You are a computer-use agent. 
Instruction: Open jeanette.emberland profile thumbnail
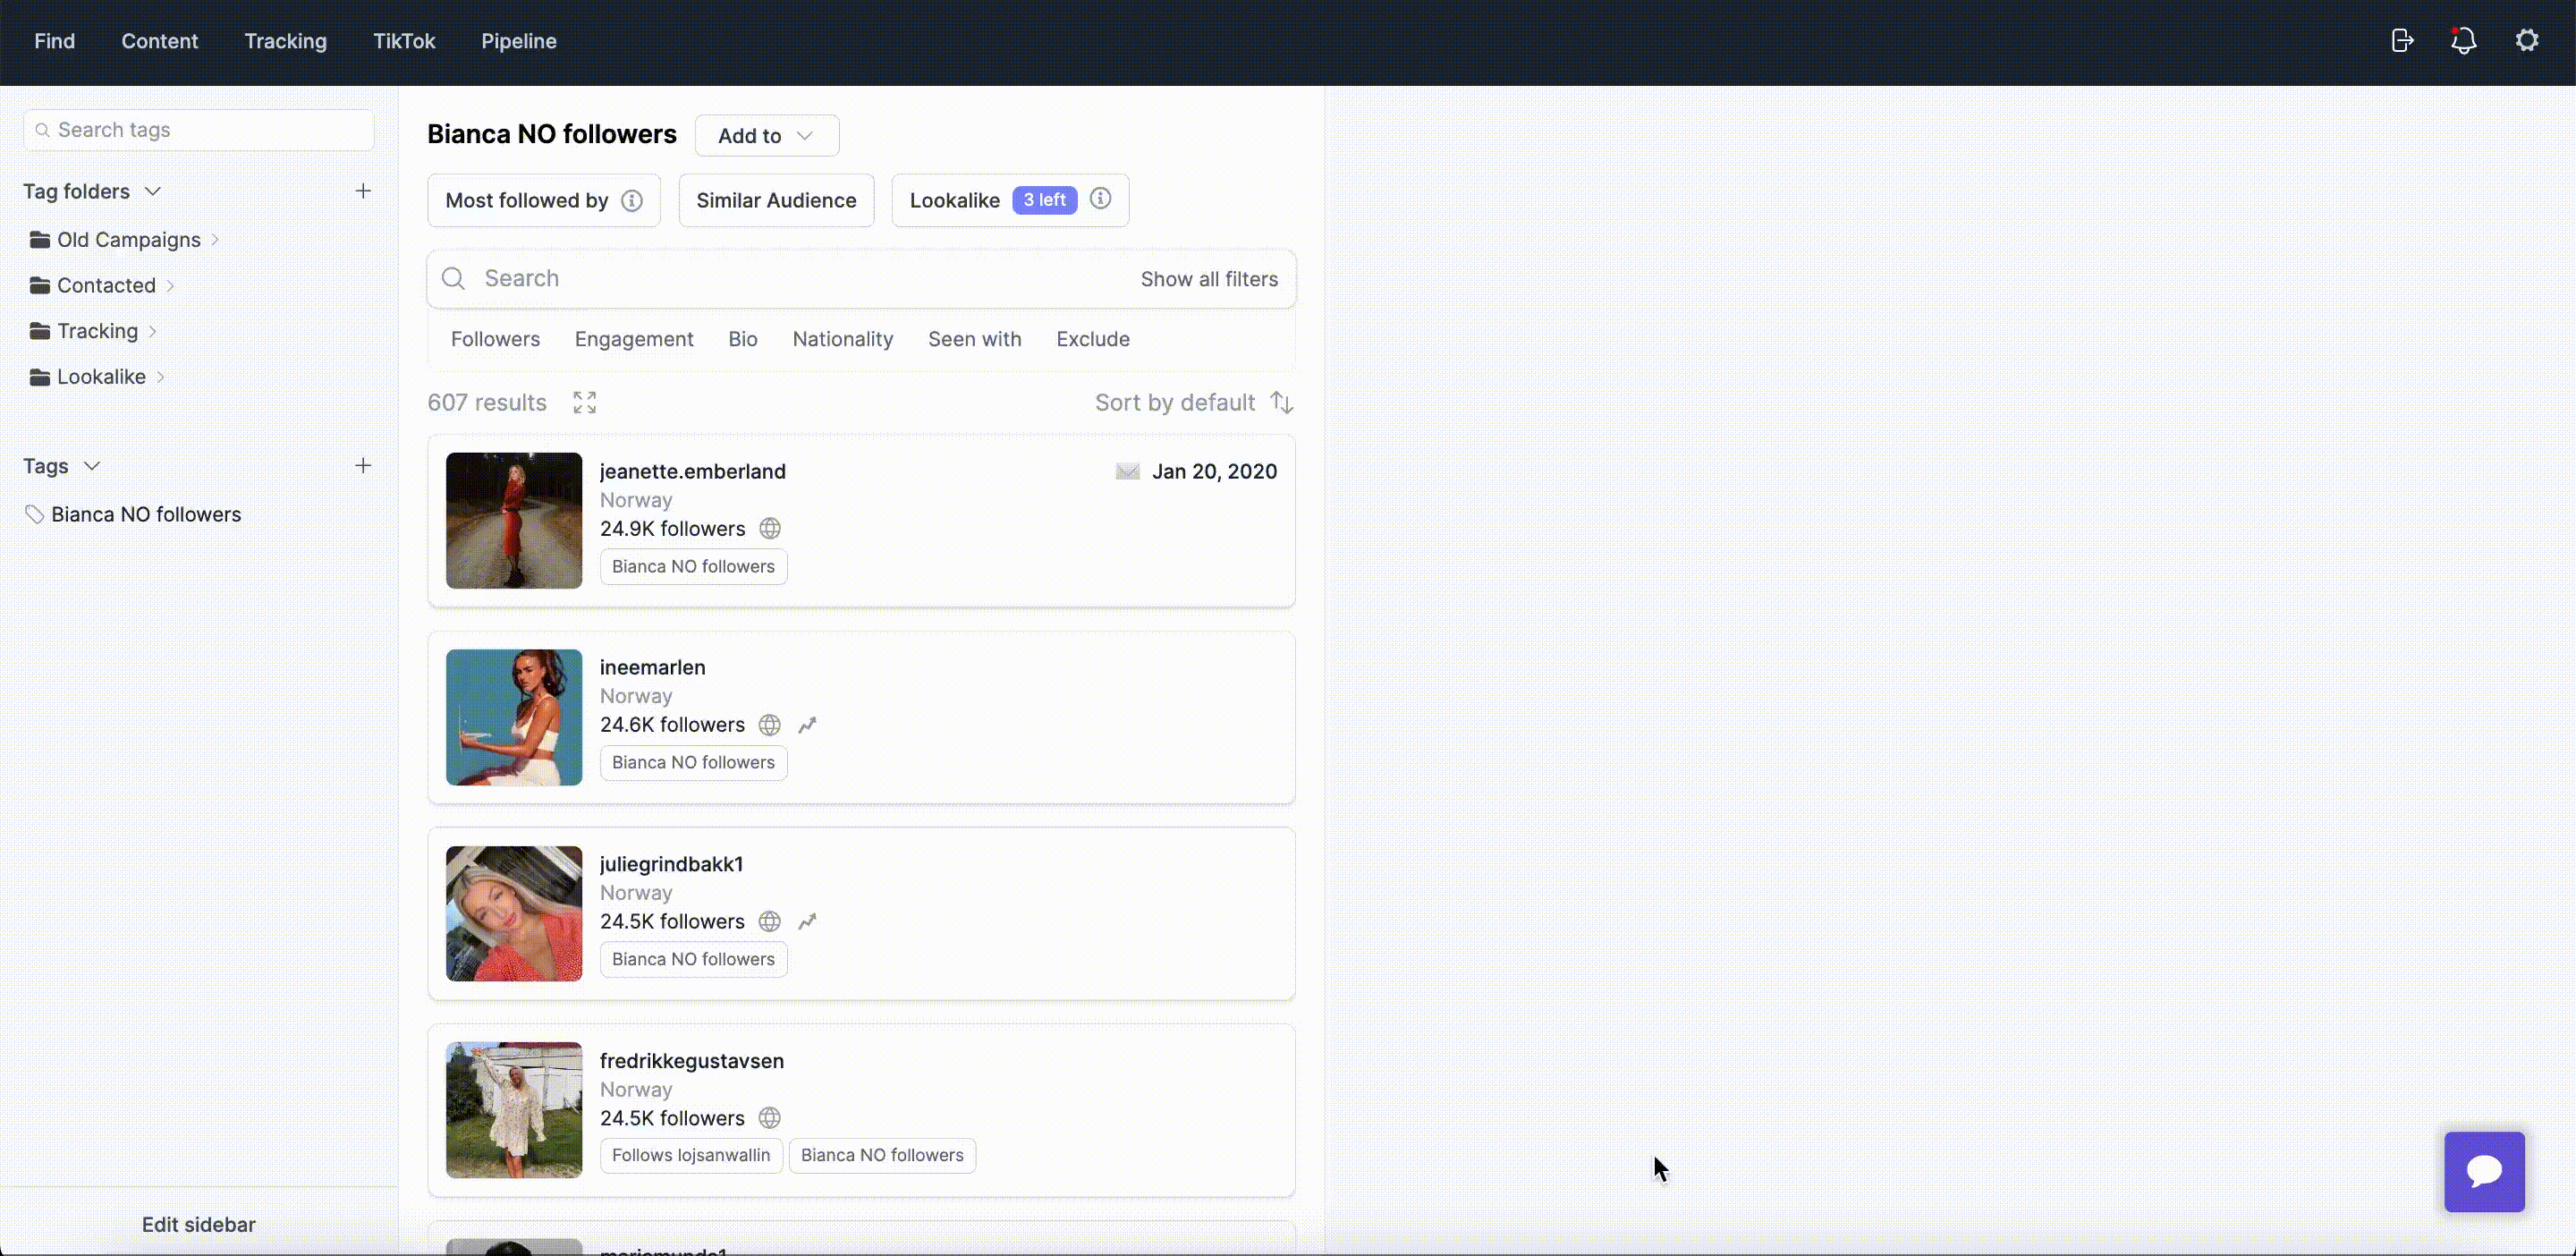[514, 520]
